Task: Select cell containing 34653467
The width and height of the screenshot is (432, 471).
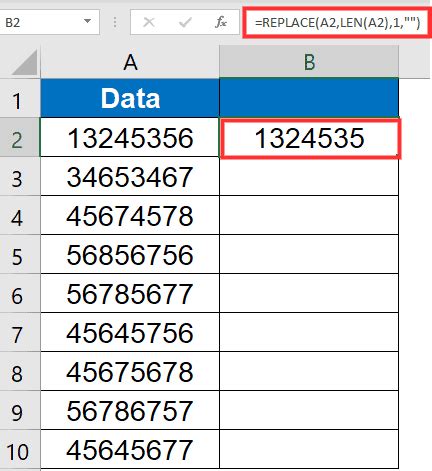Action: pos(130,177)
